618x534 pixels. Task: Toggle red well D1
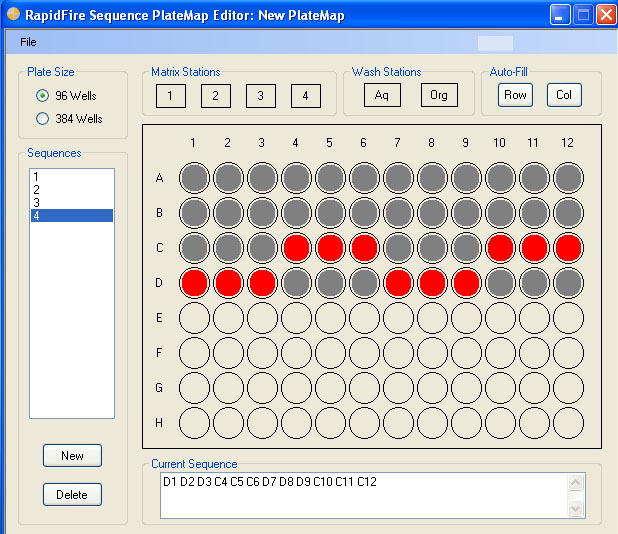coord(194,283)
